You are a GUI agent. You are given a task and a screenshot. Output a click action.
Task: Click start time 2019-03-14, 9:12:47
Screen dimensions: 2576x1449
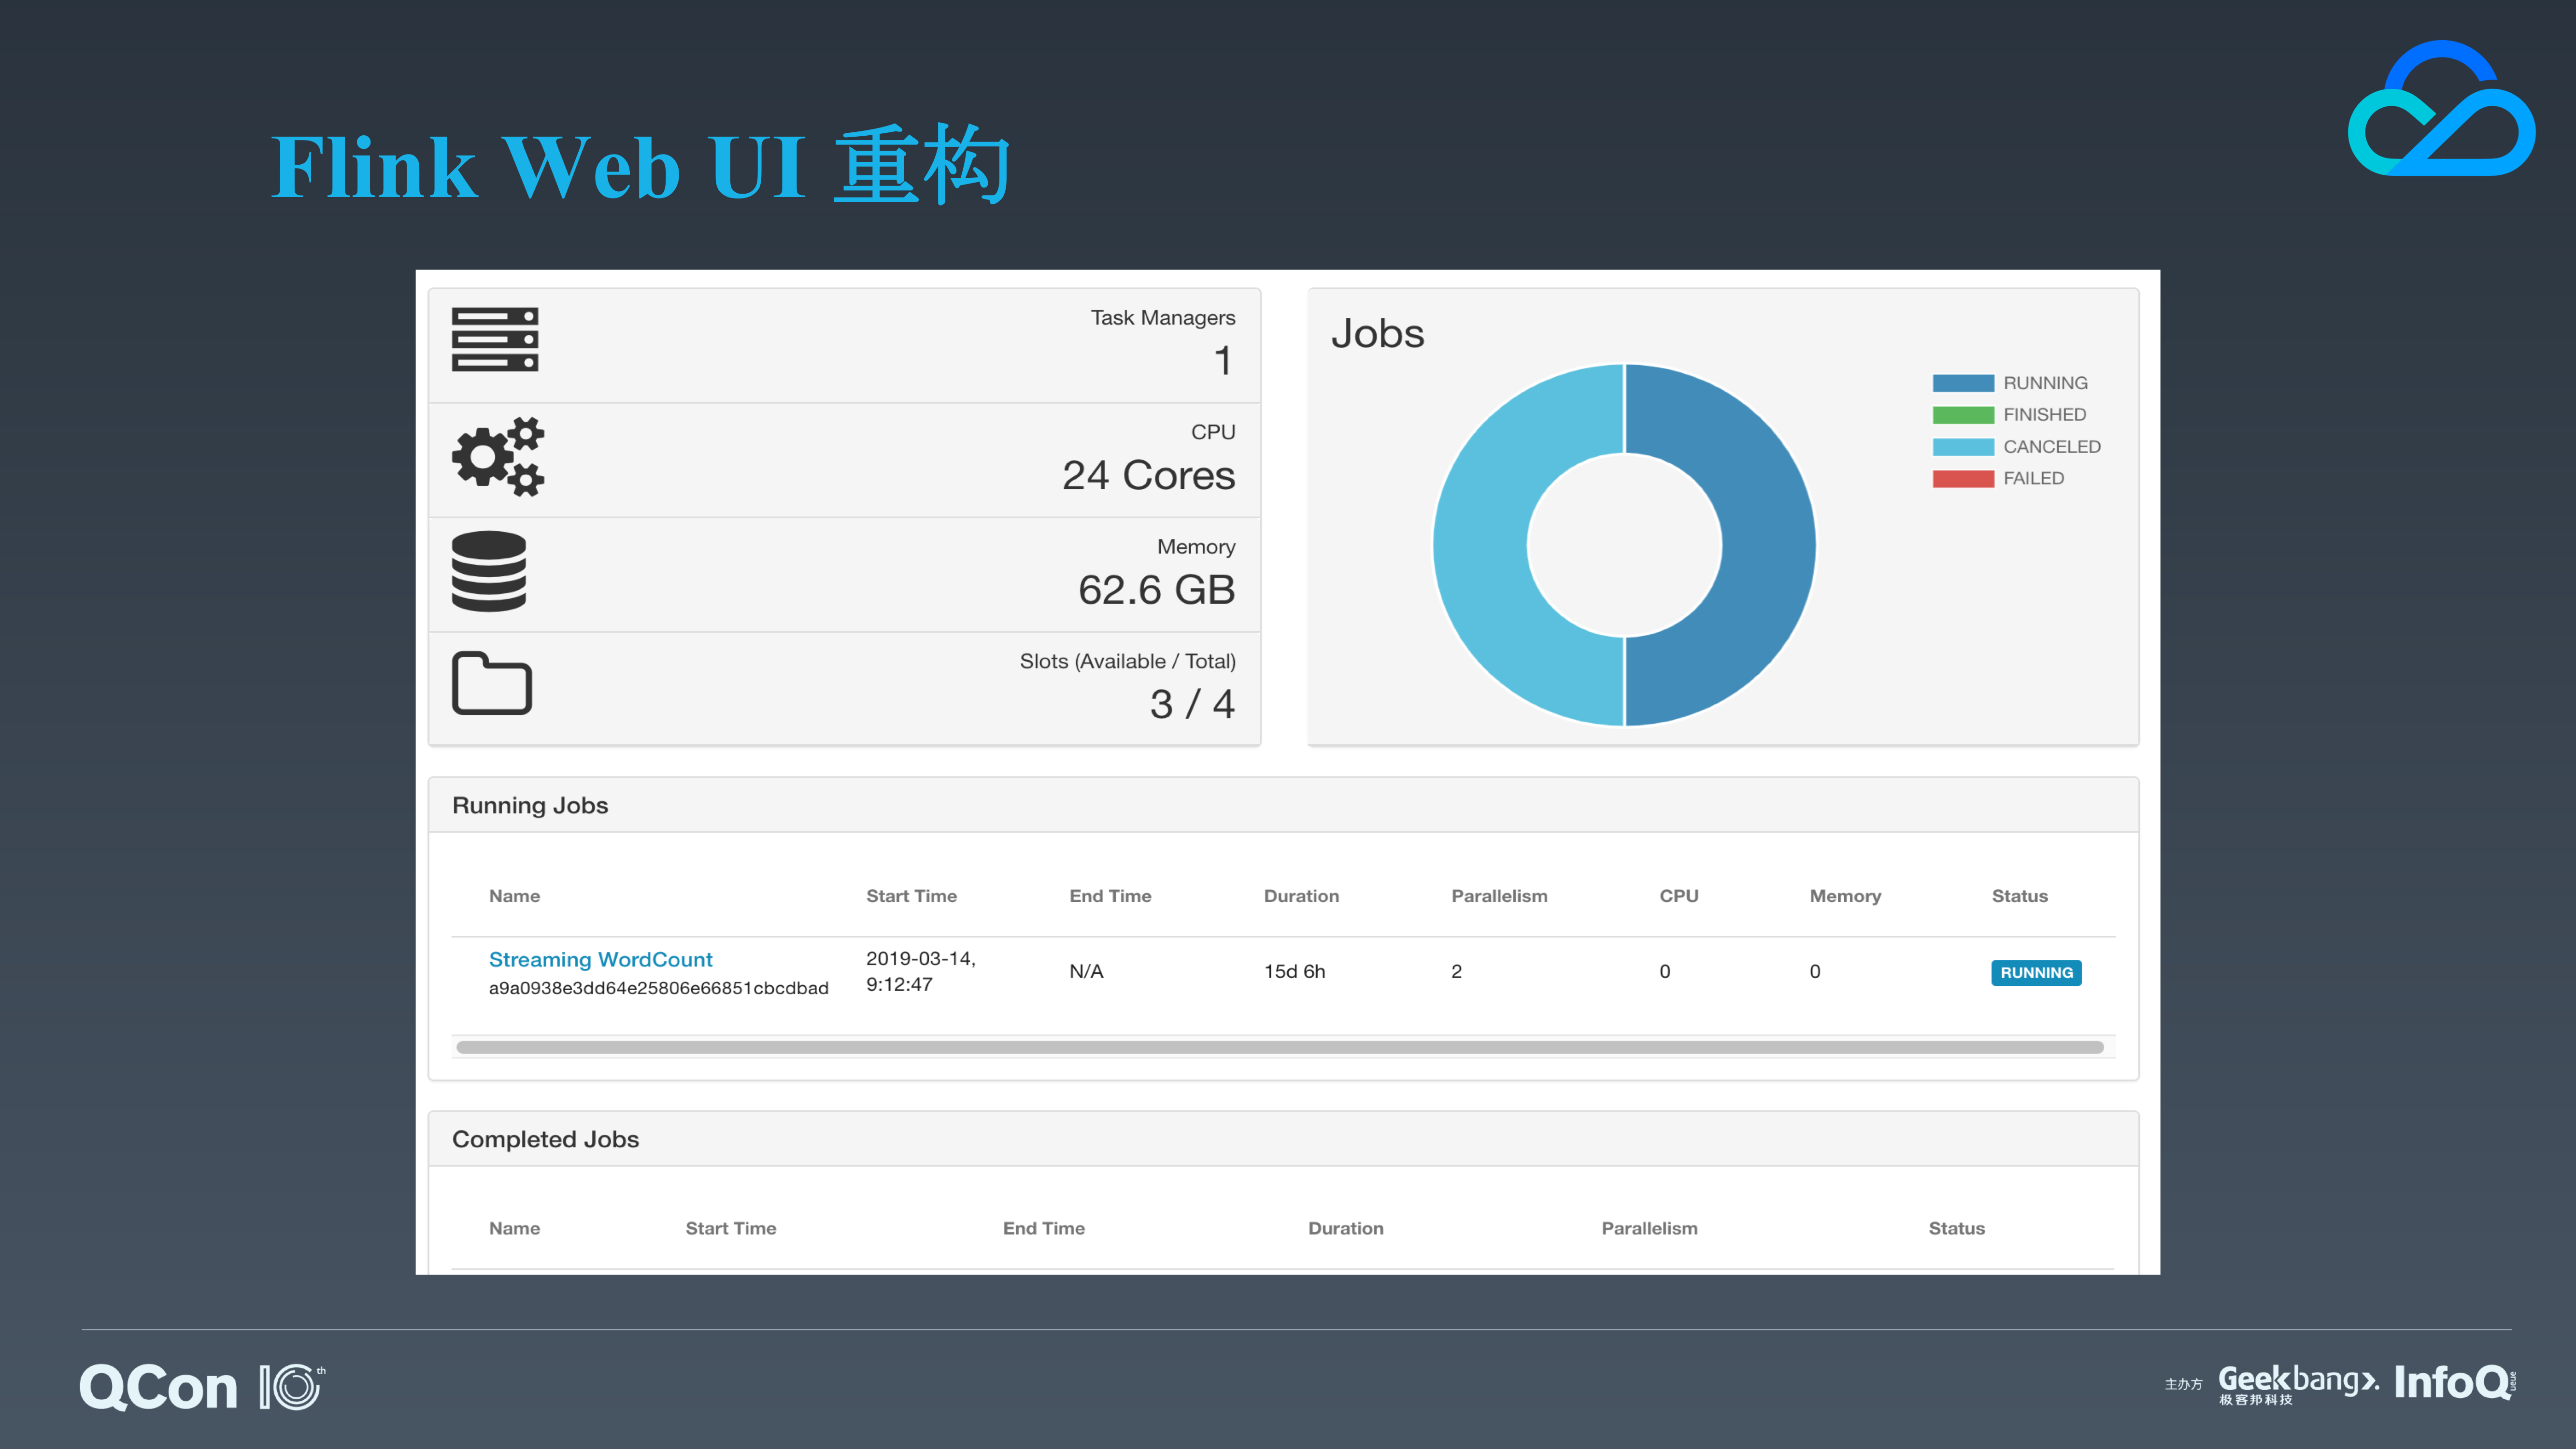(920, 971)
